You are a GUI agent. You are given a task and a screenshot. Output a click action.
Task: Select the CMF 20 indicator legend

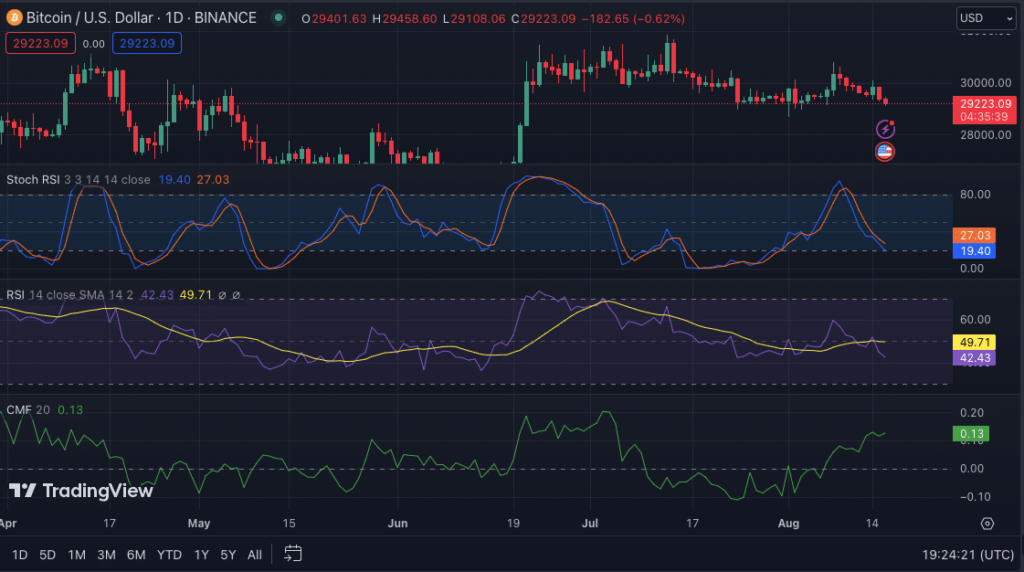(29, 408)
